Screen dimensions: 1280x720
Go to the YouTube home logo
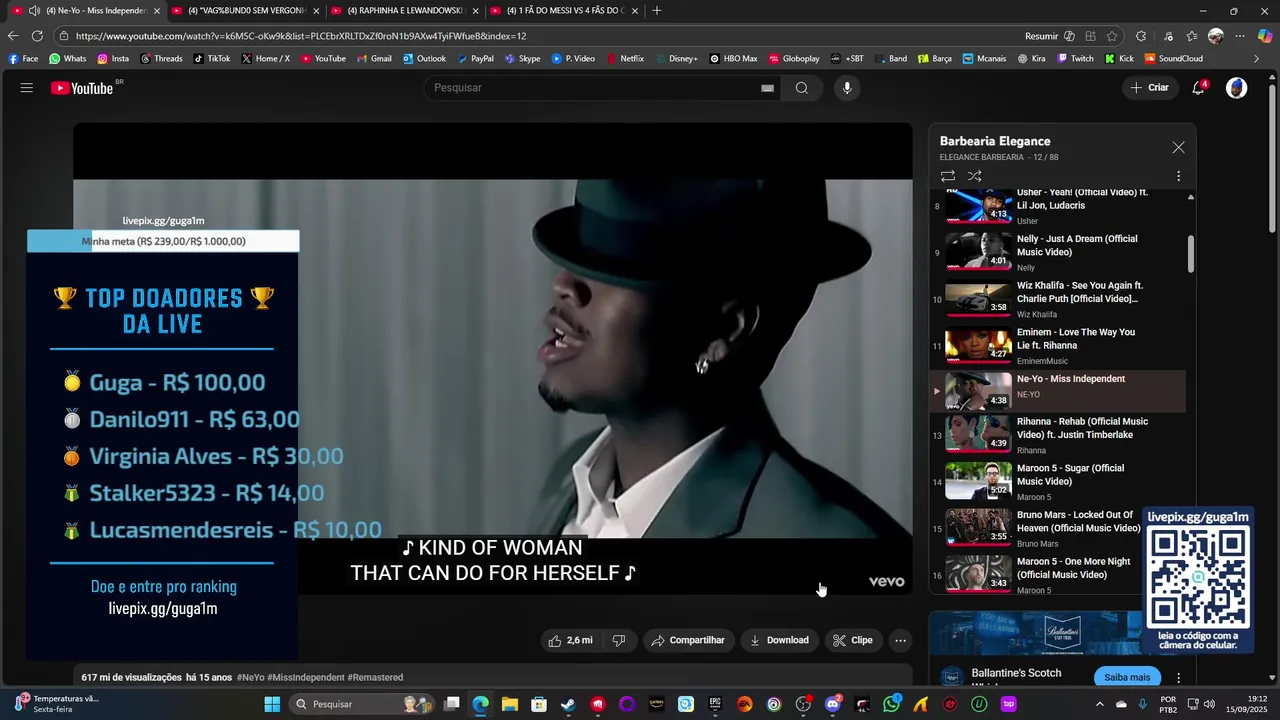(x=82, y=88)
